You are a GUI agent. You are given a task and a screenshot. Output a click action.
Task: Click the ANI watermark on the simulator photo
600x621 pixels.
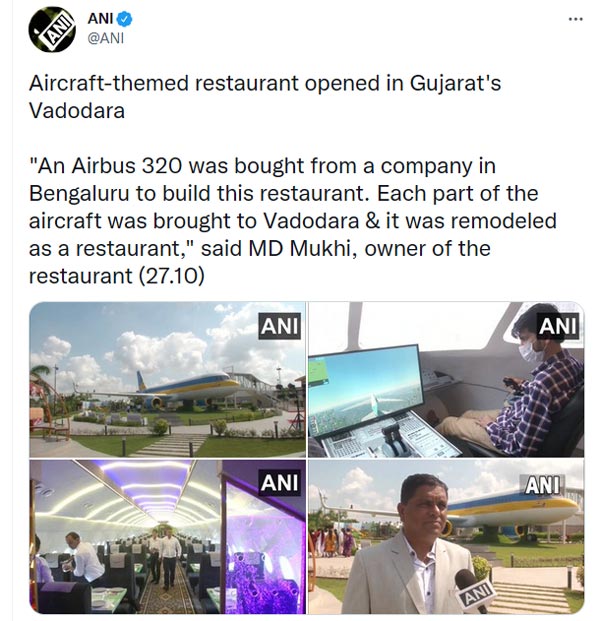[558, 326]
